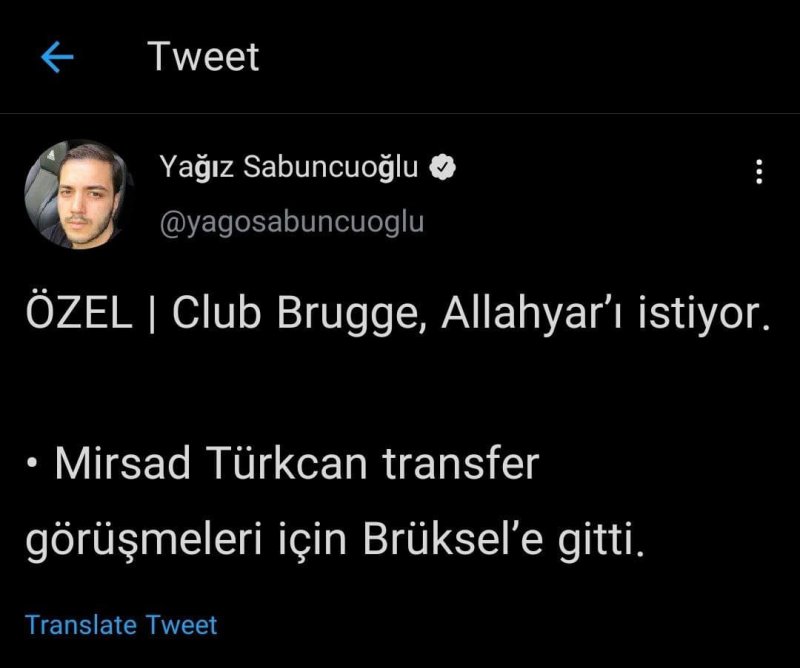Go back using the blue arrow

[x=57, y=57]
